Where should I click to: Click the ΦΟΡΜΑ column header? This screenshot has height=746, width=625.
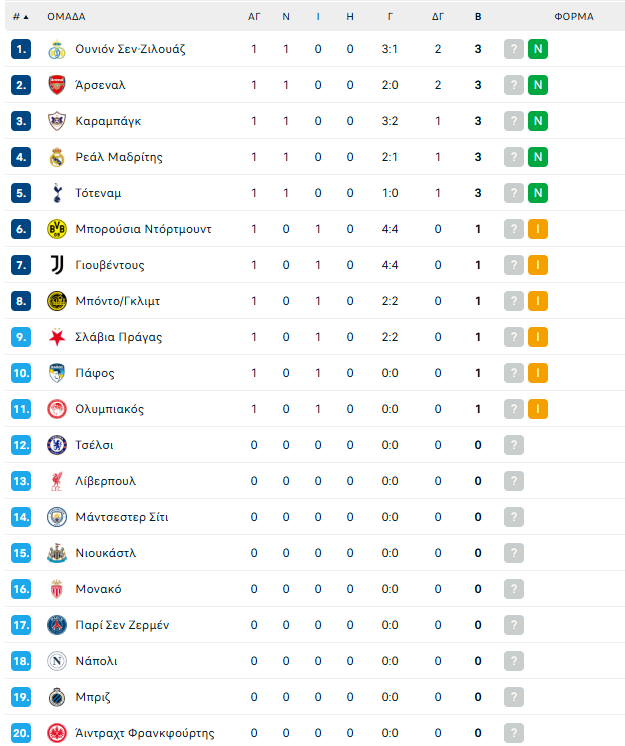(574, 17)
